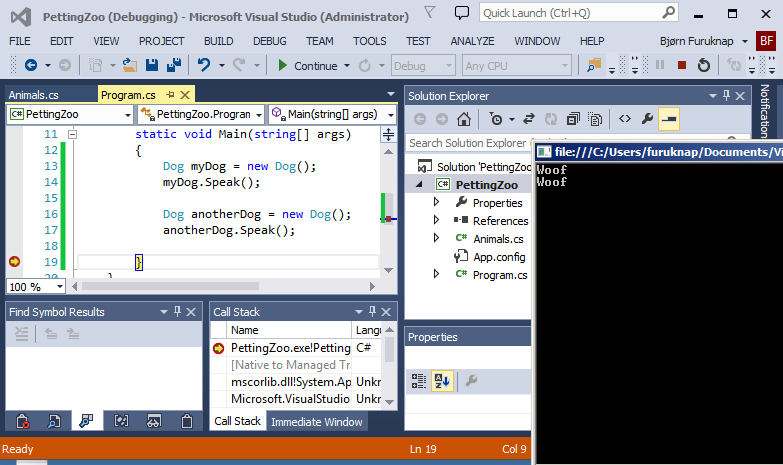
Task: Switch to the Animals.cs tab
Action: [33, 95]
